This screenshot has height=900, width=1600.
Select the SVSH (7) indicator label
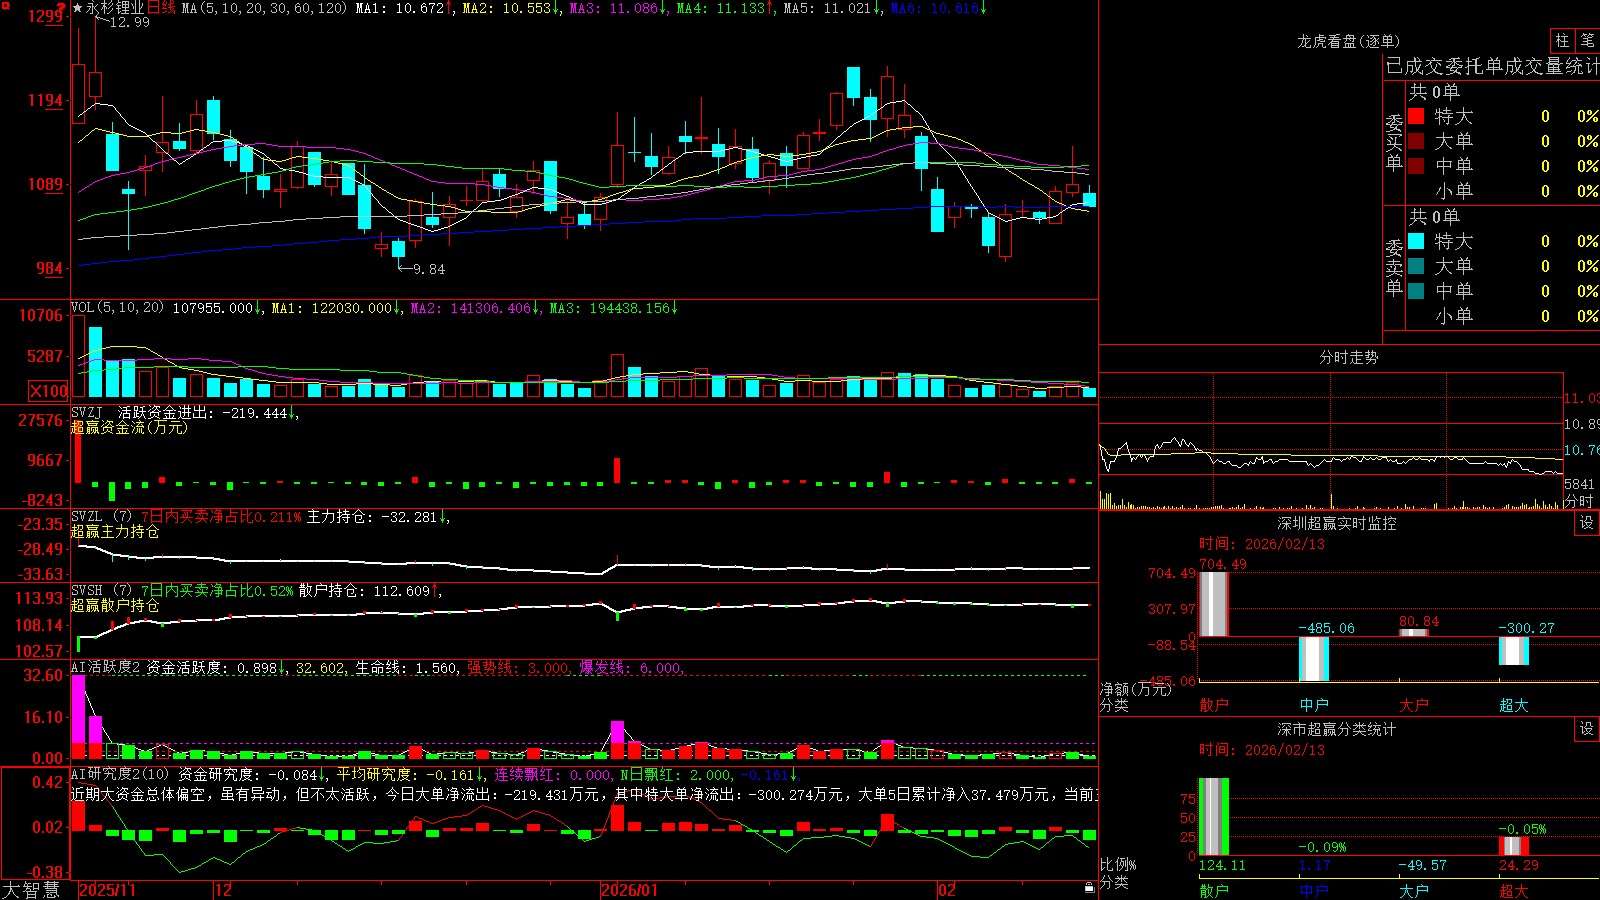pos(101,591)
